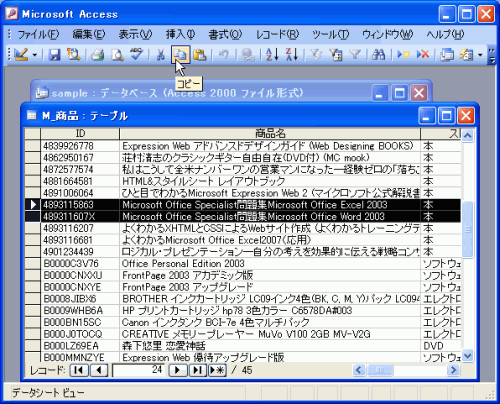Click the new record navigation button
The width and height of the screenshot is (500, 404).
coord(217,370)
